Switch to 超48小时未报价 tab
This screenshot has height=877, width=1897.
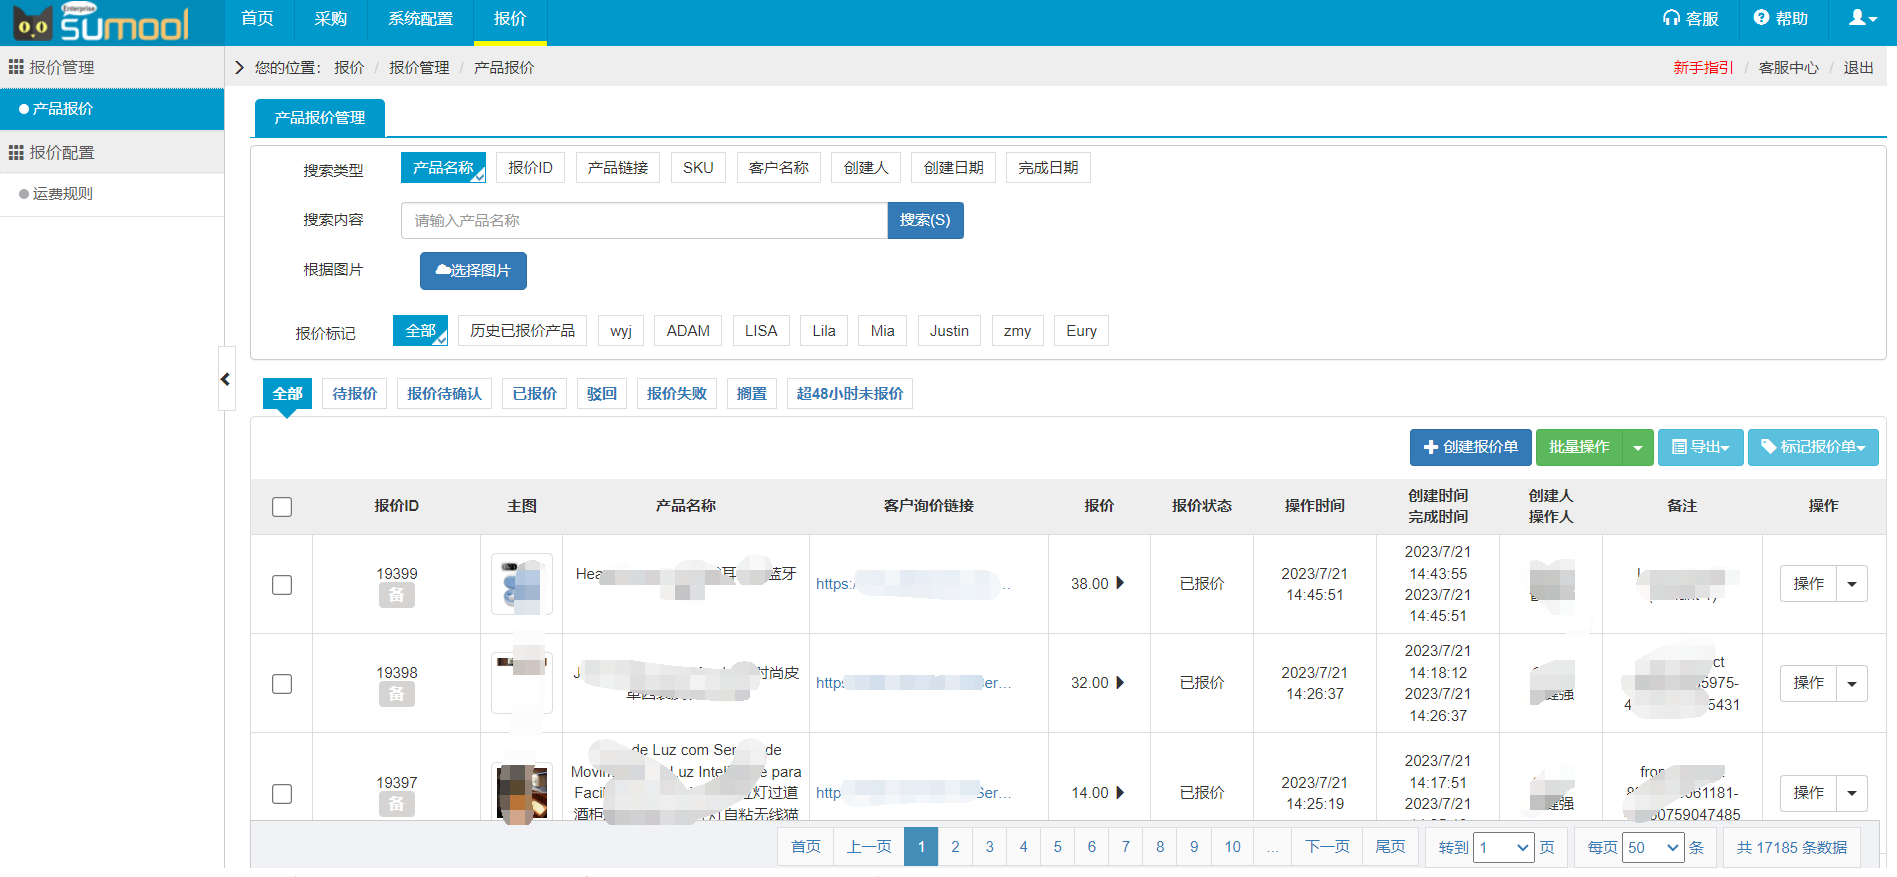(850, 393)
